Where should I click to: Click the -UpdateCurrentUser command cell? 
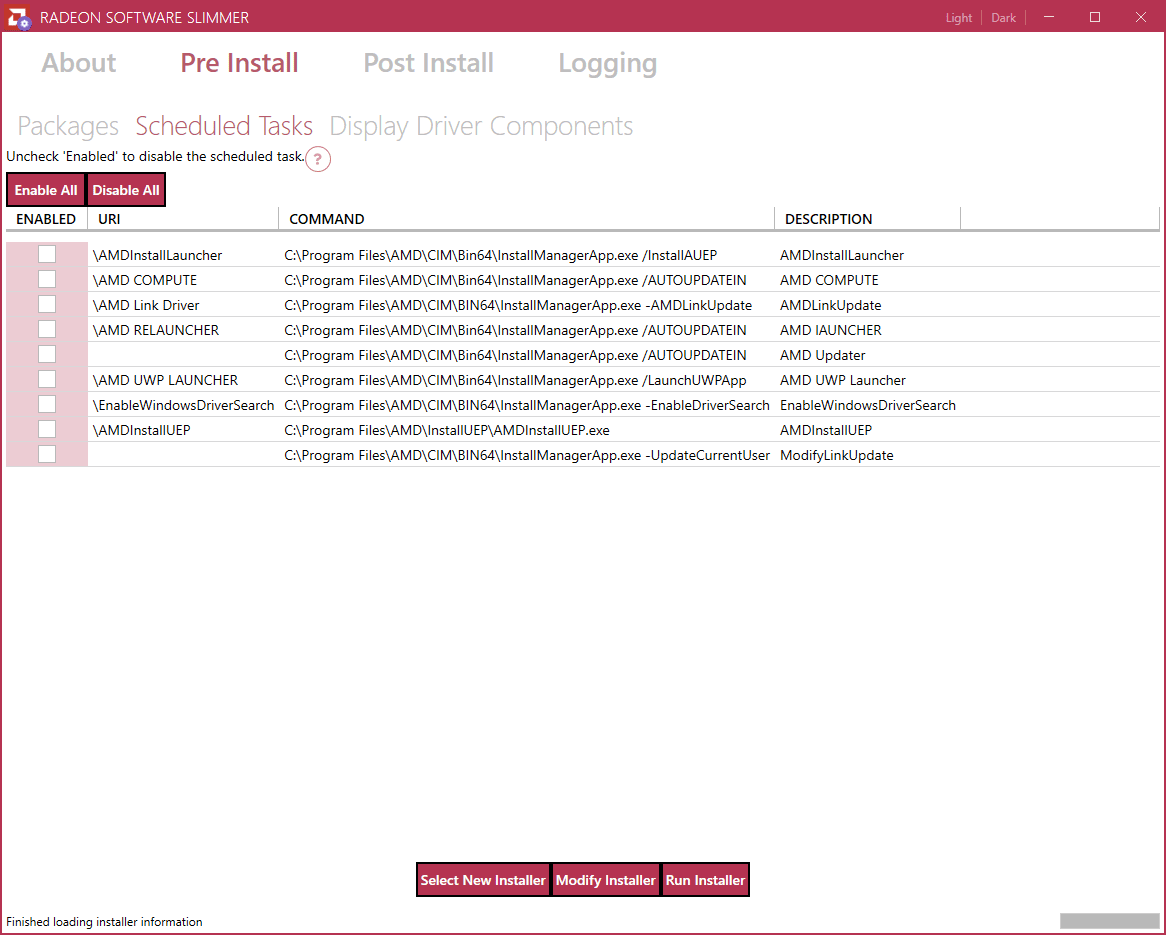526,455
